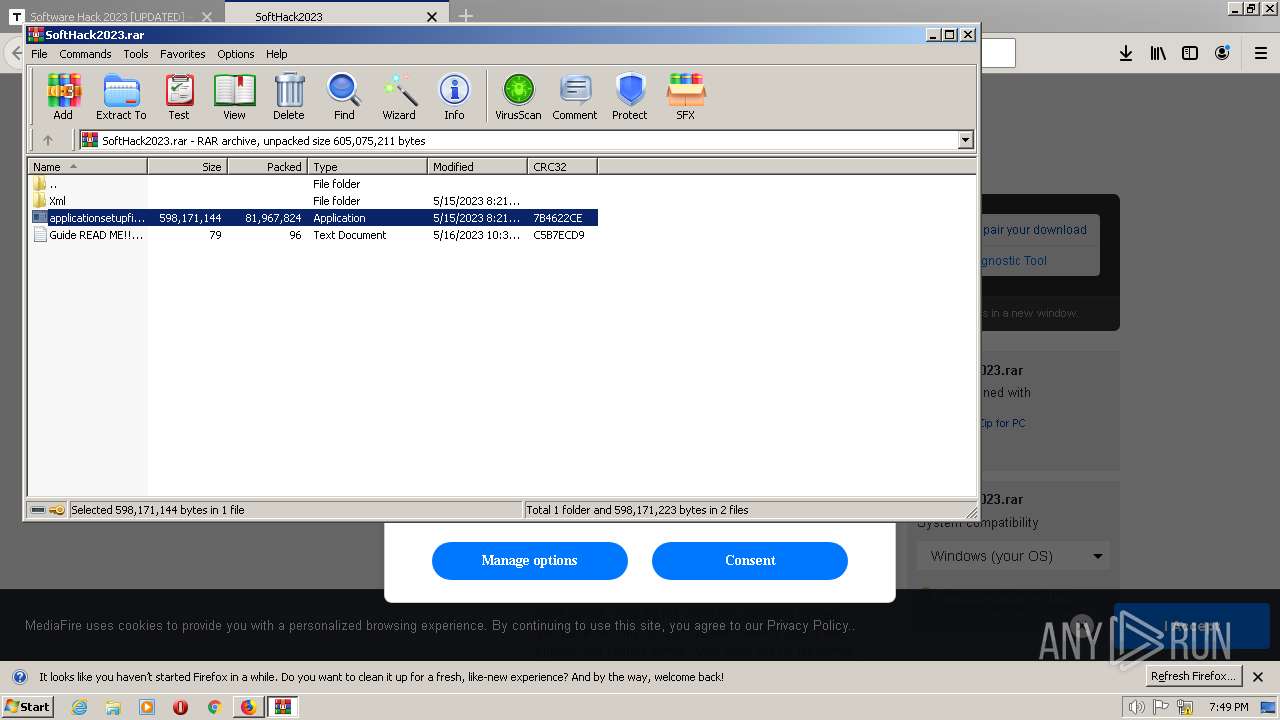
Task: Click the network tray icon
Action: pos(1186,707)
